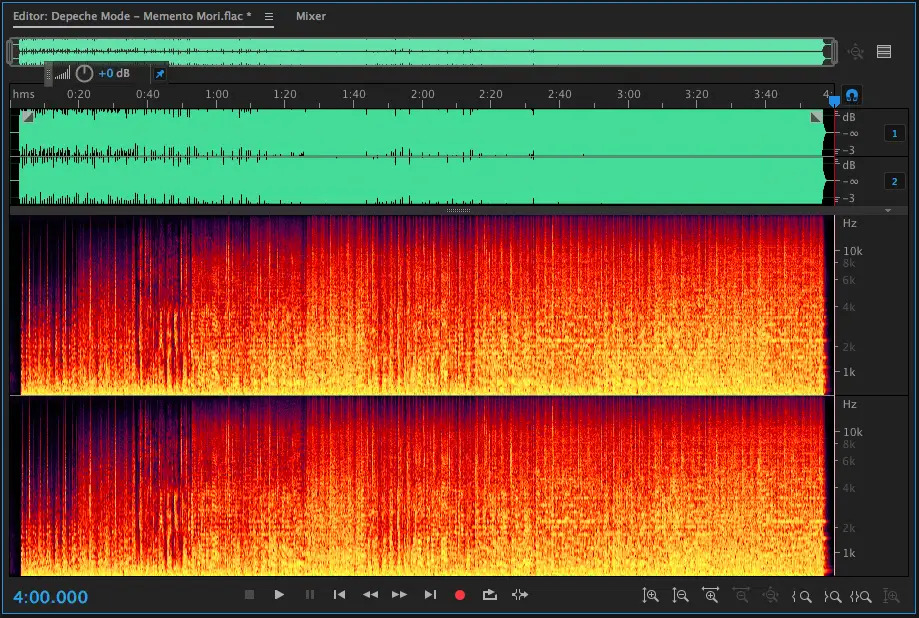The width and height of the screenshot is (919, 618).
Task: Toggle snapping magnet icon
Action: click(852, 96)
